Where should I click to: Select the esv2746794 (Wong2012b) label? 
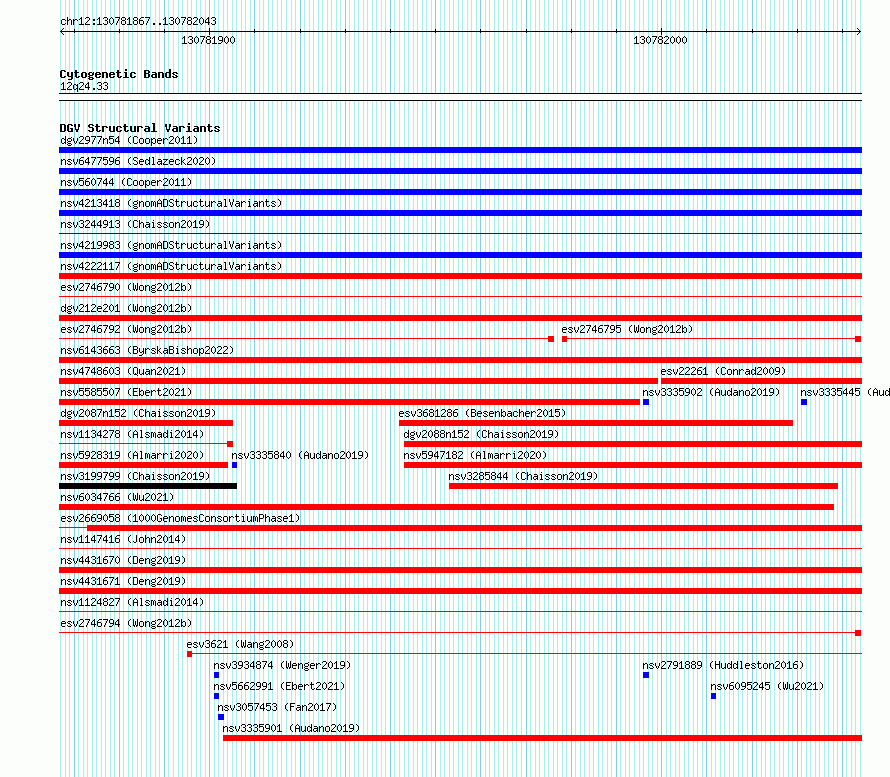pyautogui.click(x=126, y=623)
